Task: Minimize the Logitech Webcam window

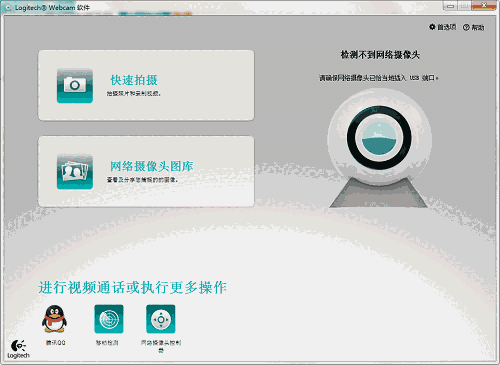Action: (x=450, y=6)
